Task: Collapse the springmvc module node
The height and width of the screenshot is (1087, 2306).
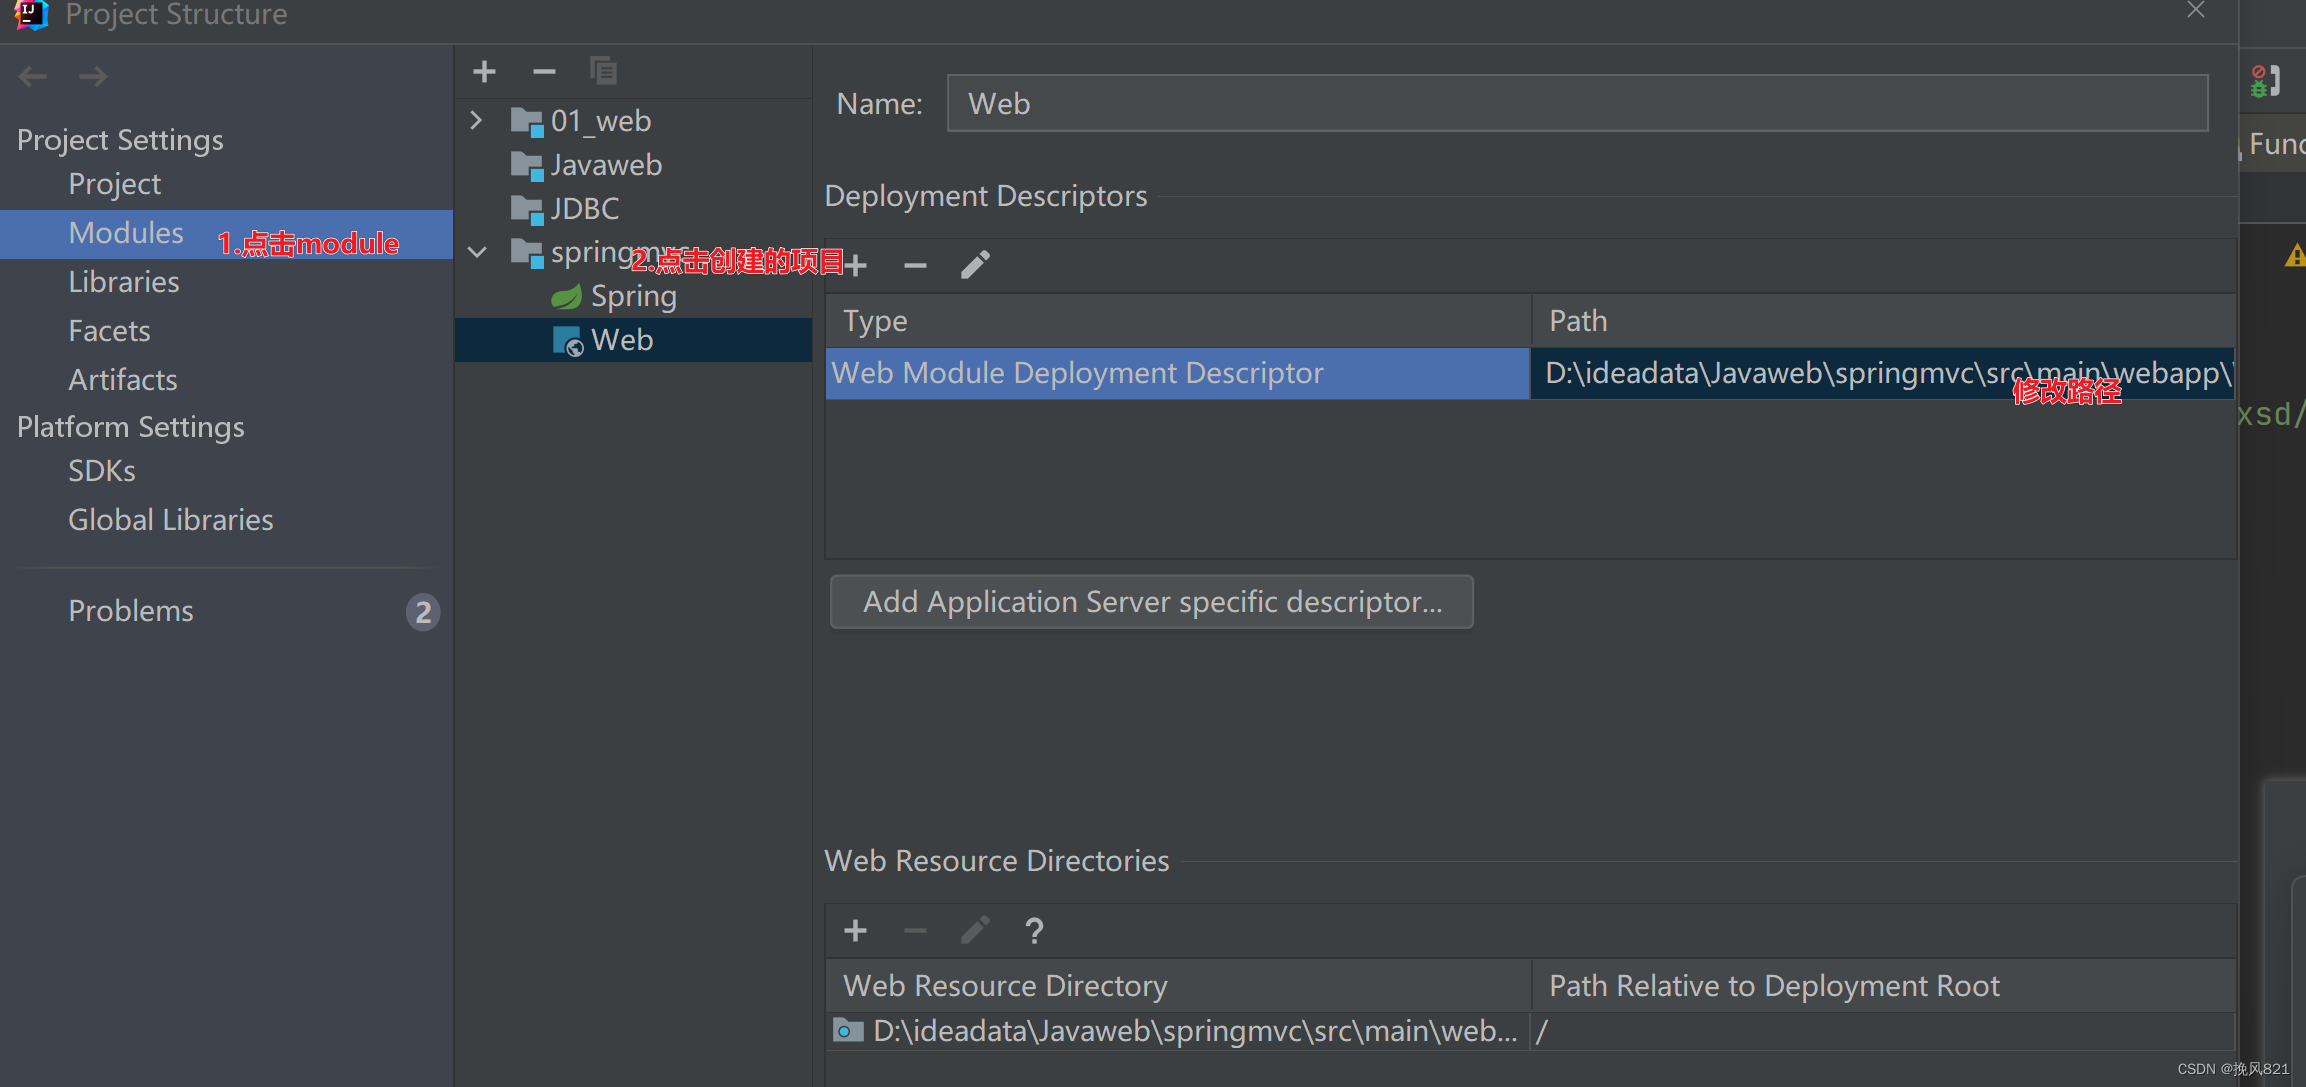Action: click(x=477, y=252)
